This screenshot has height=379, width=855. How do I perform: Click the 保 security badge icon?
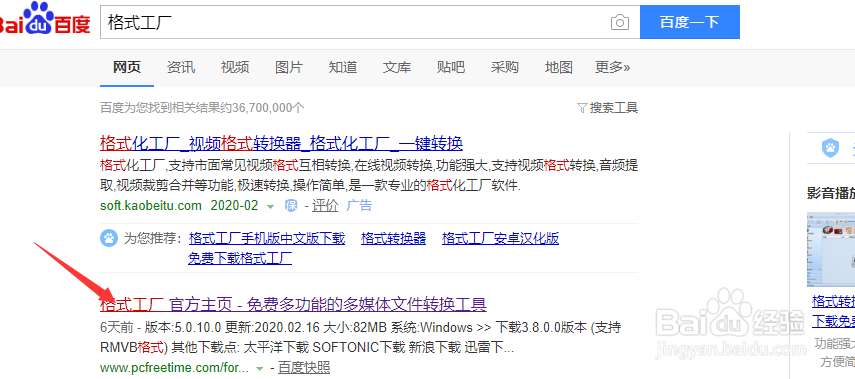click(x=291, y=206)
